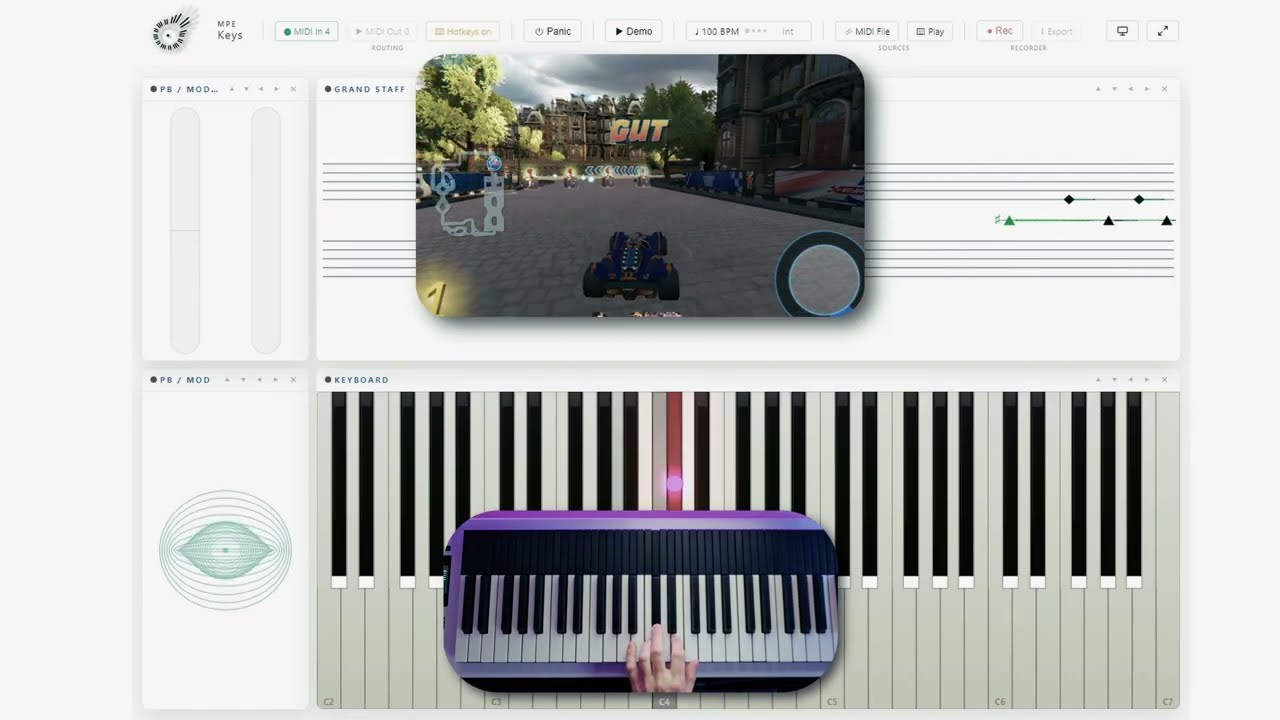Toggle the Hotkeys on switch
Screen dimensions: 1280x720
[x=463, y=31]
